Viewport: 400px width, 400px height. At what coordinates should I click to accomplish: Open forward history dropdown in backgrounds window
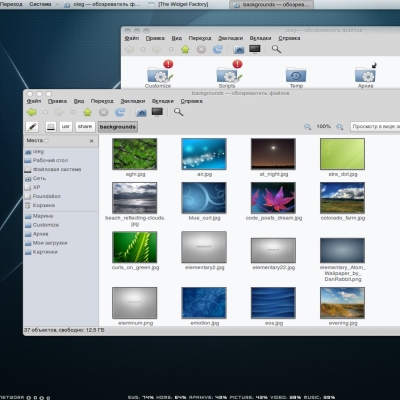click(x=73, y=112)
